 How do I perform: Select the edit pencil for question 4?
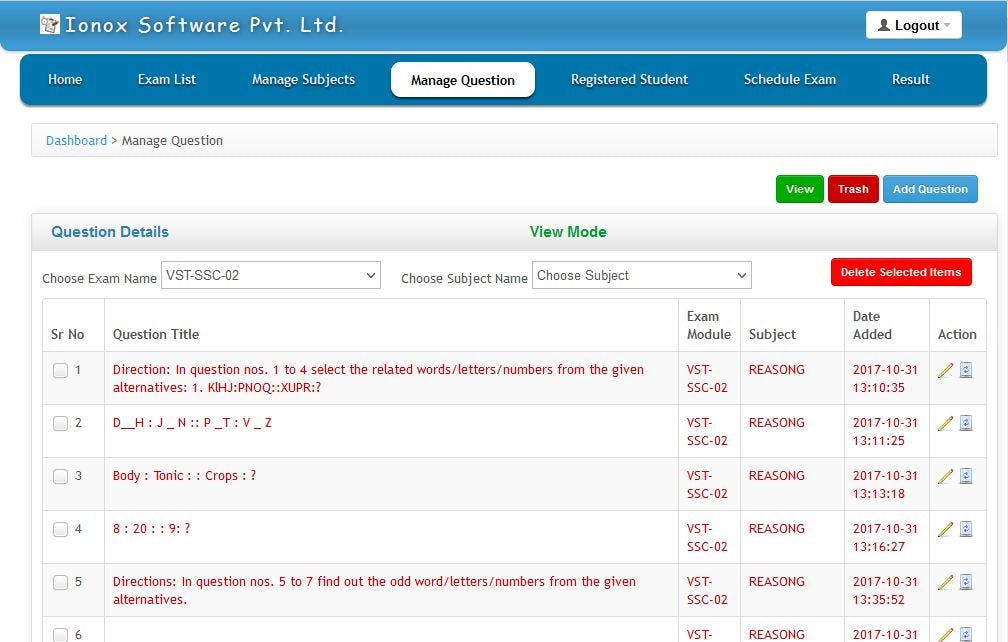(x=944, y=529)
